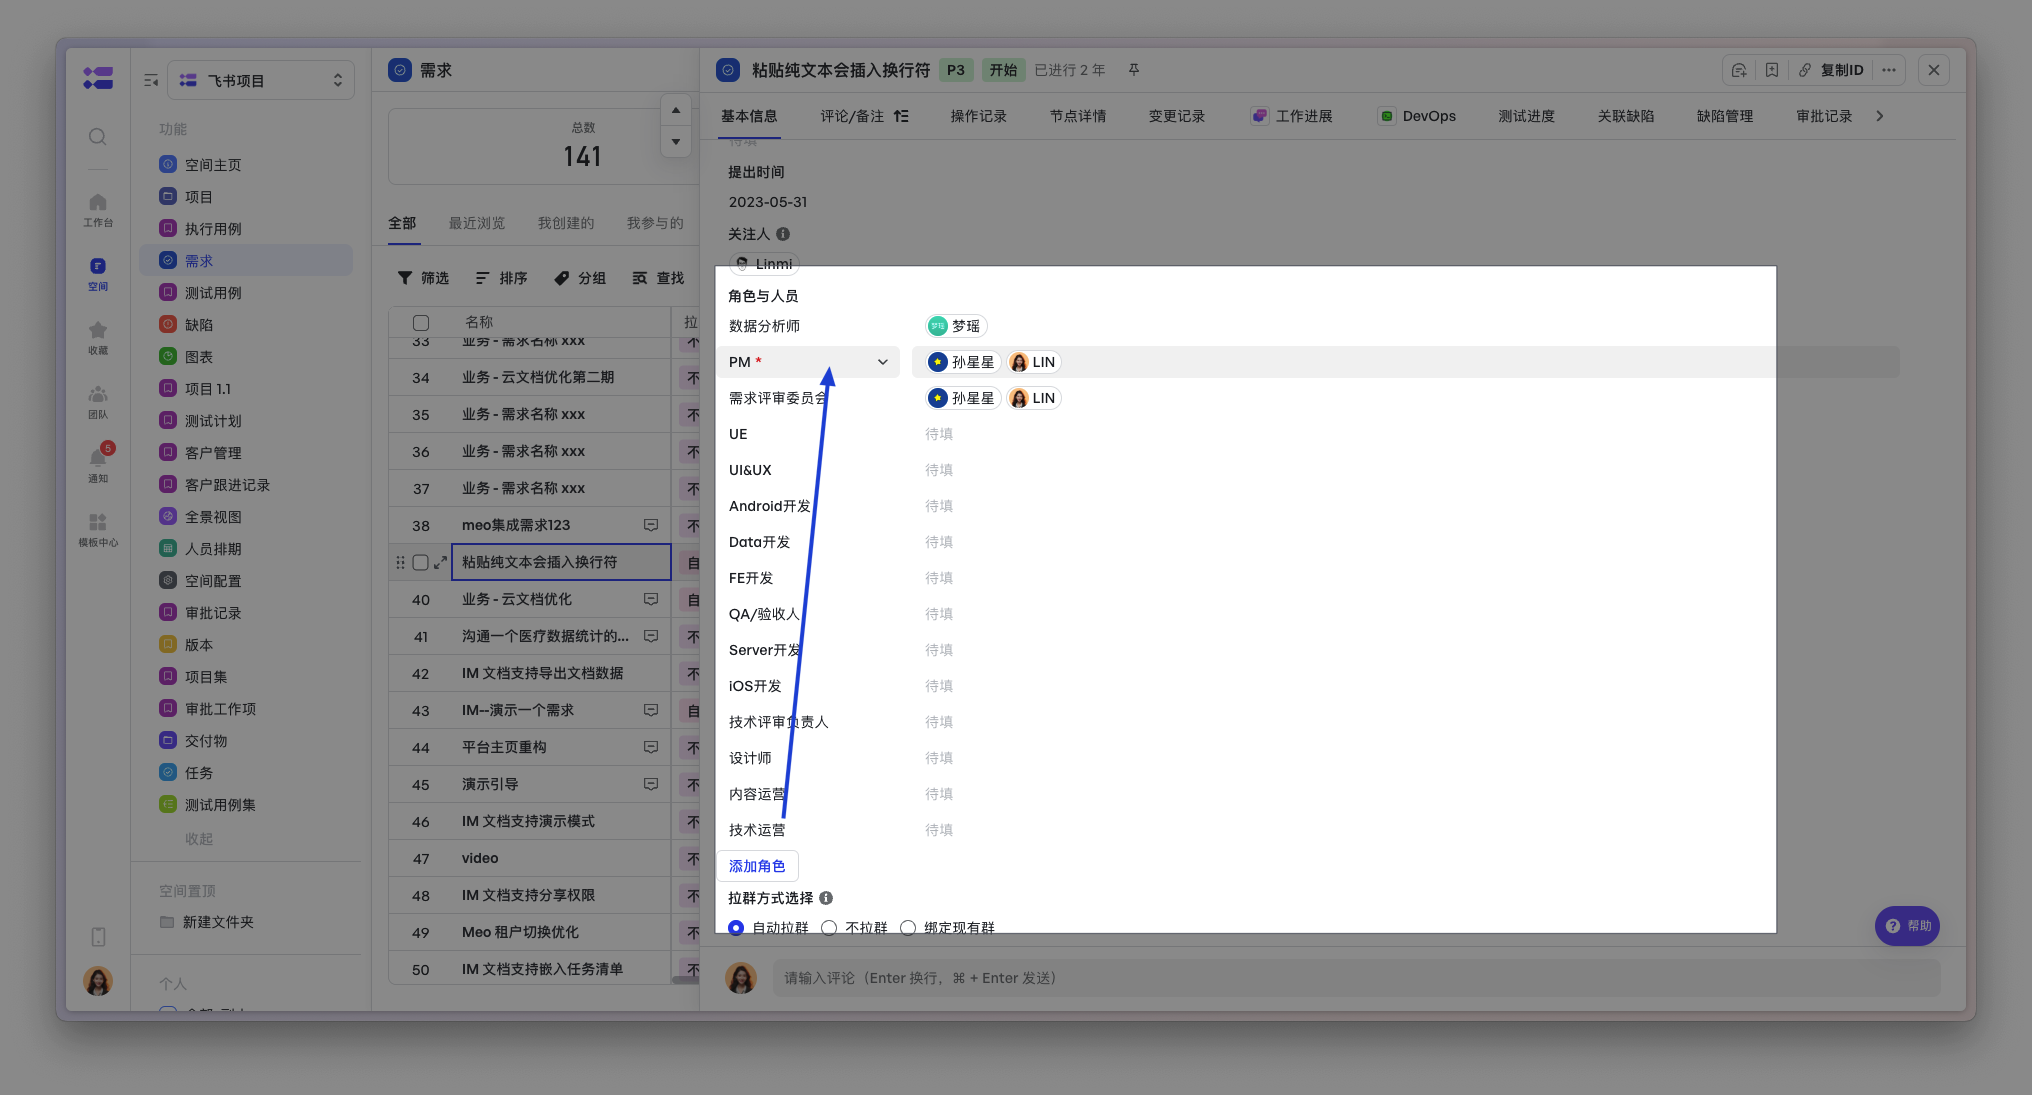Click the sort icon next to 评论/备注
The height and width of the screenshot is (1095, 2032).
(x=901, y=116)
